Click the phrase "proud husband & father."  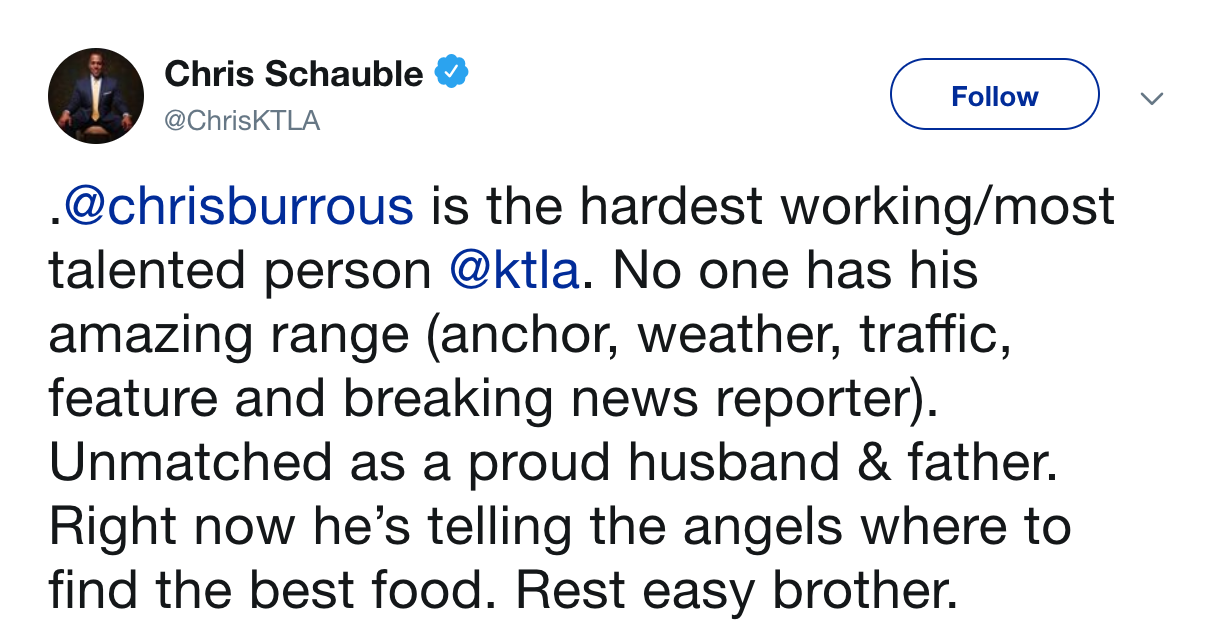pyautogui.click(x=763, y=464)
